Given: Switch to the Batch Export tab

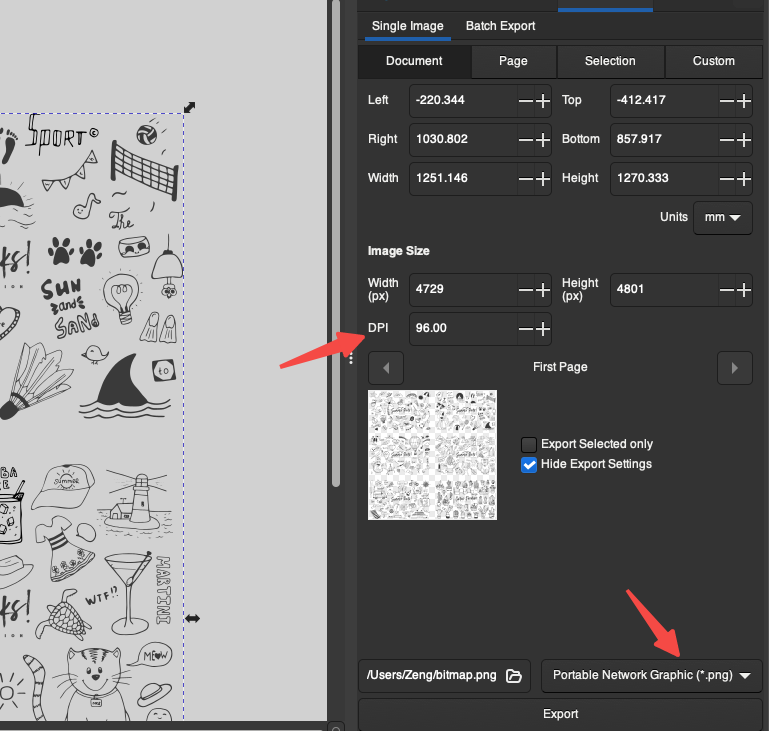Looking at the screenshot, I should (x=500, y=26).
